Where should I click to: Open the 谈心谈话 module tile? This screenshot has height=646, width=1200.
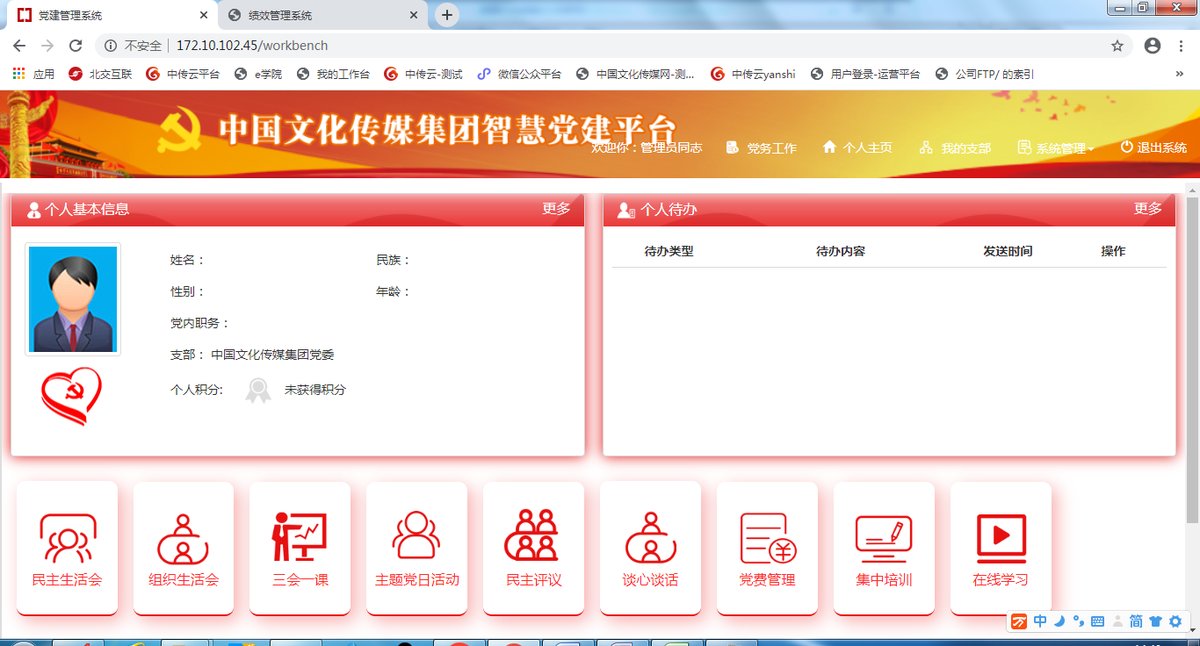tap(650, 547)
